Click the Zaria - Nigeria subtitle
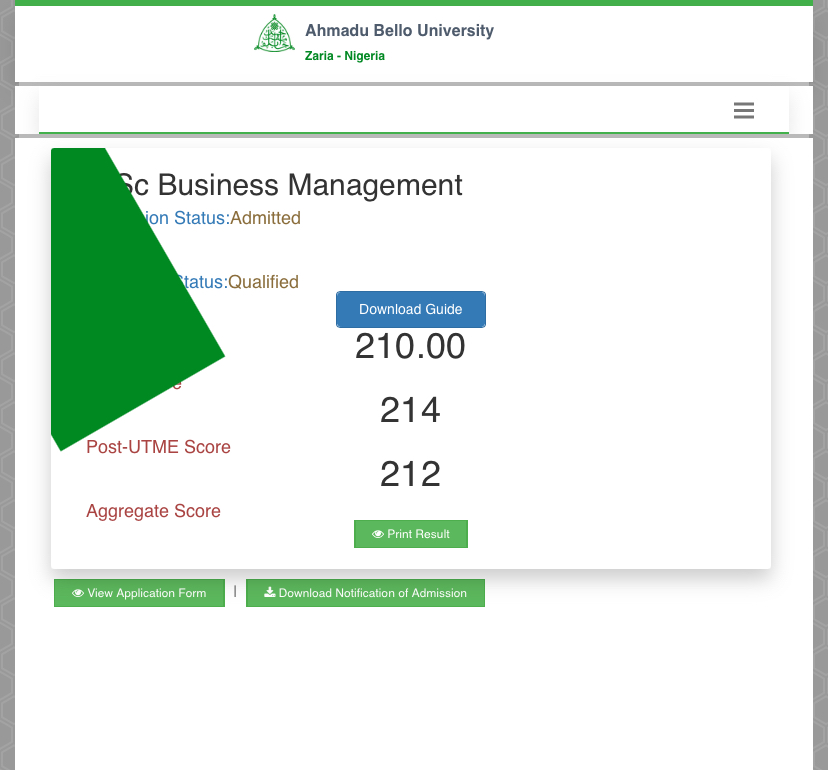The image size is (828, 770). (x=344, y=56)
